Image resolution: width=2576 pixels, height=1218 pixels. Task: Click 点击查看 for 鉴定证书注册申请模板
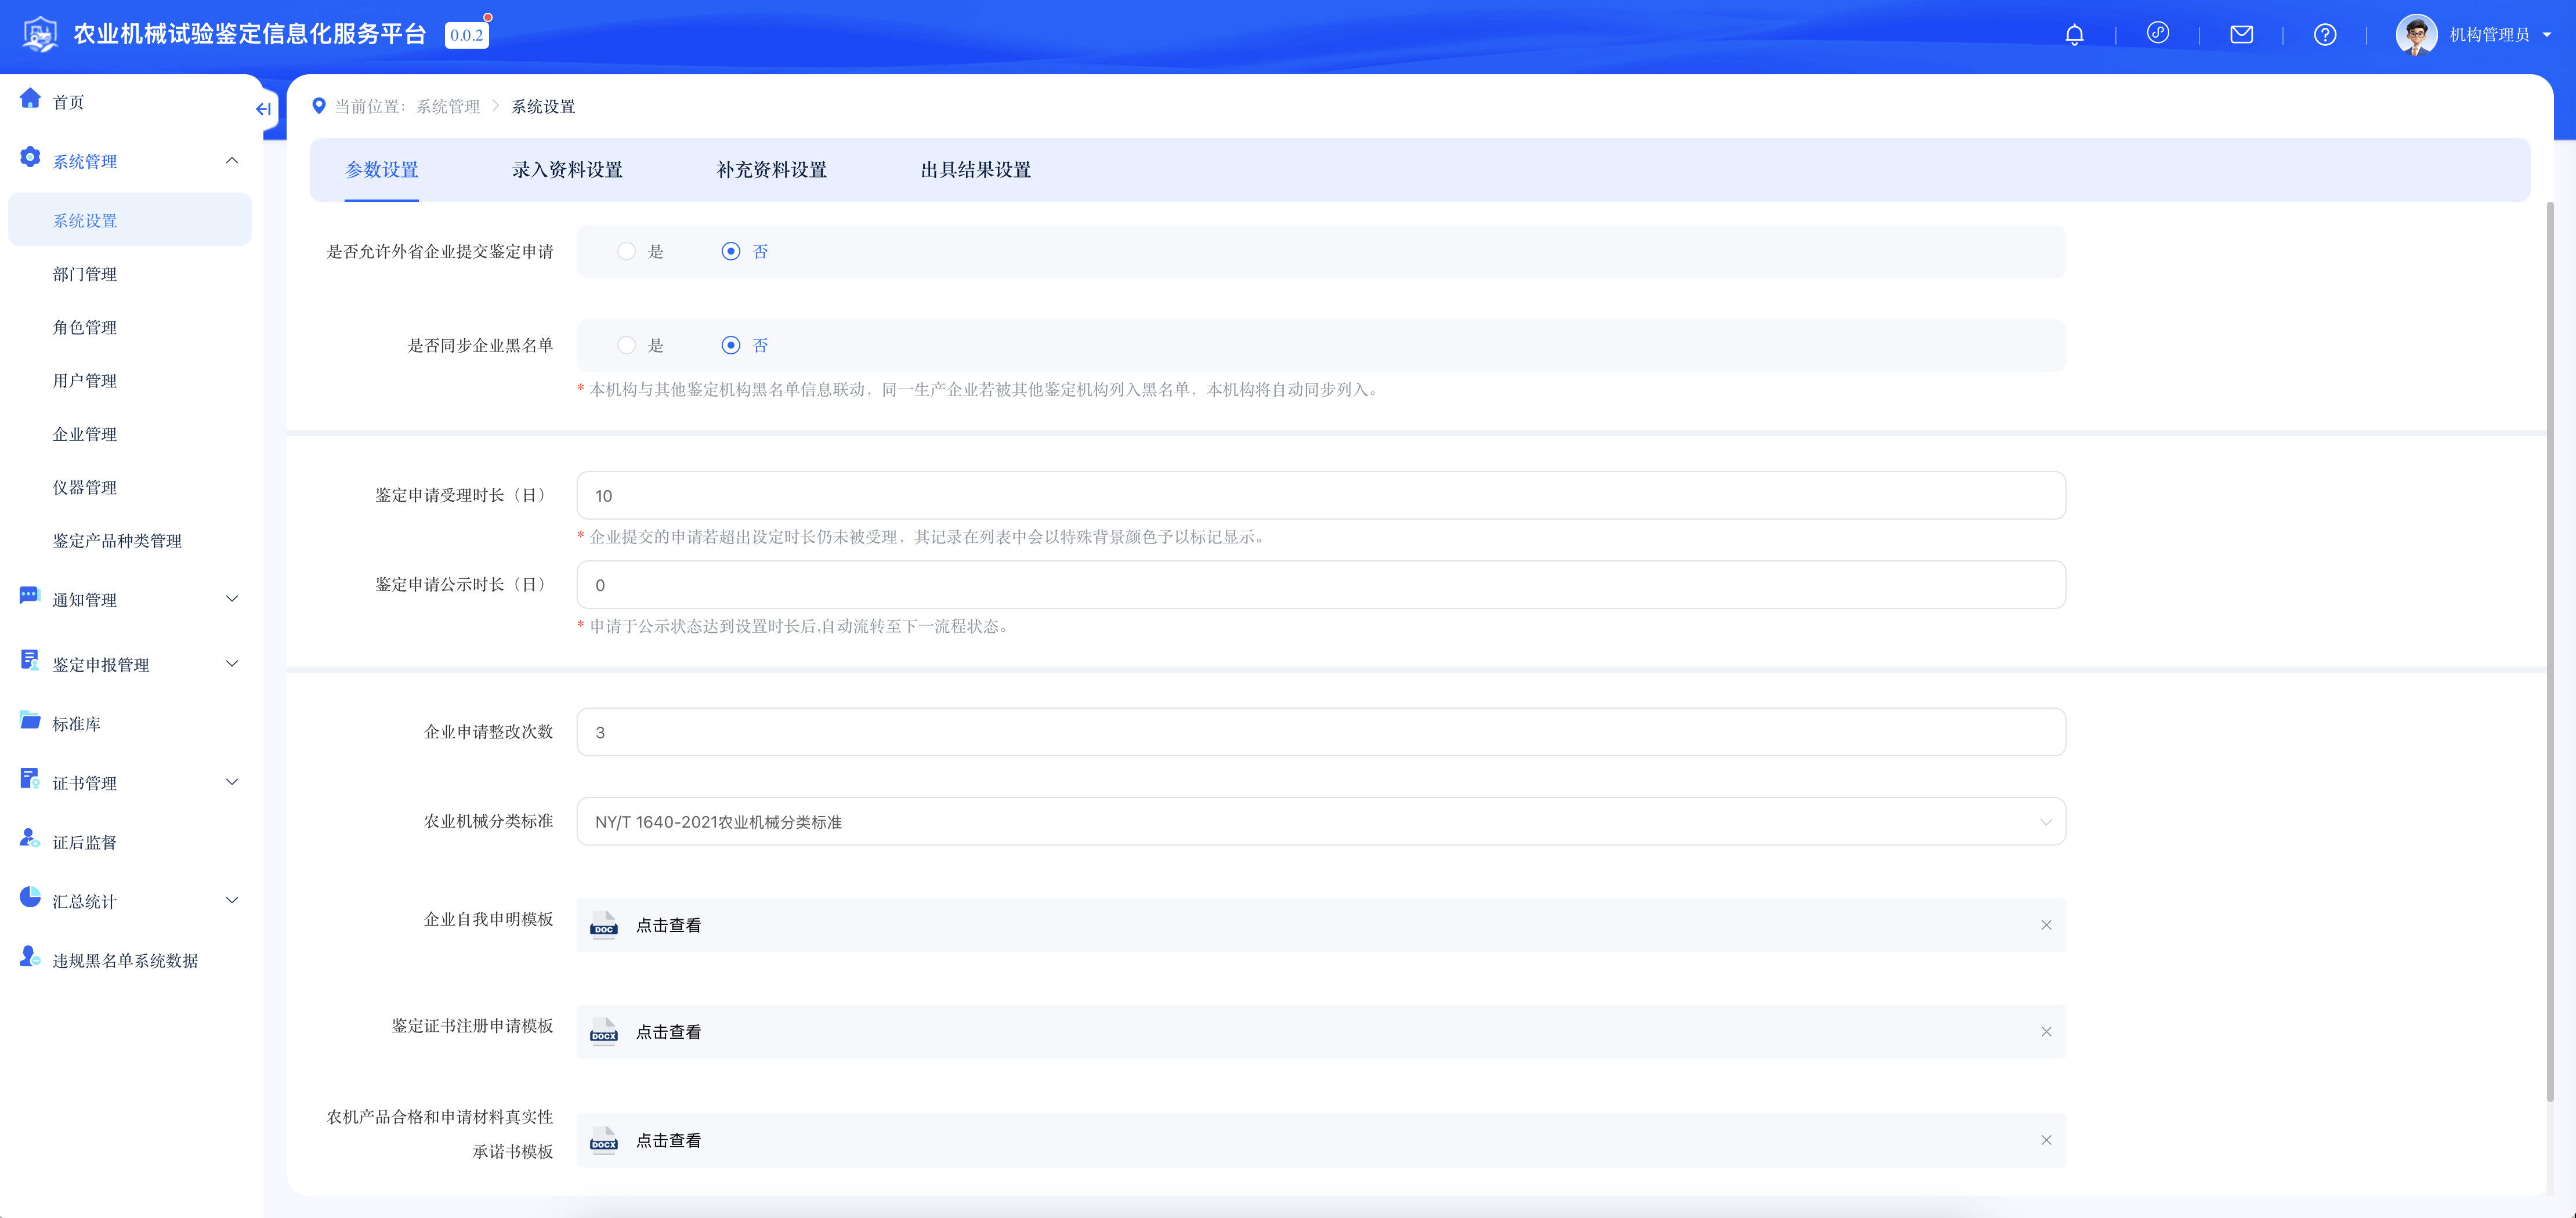point(668,1032)
